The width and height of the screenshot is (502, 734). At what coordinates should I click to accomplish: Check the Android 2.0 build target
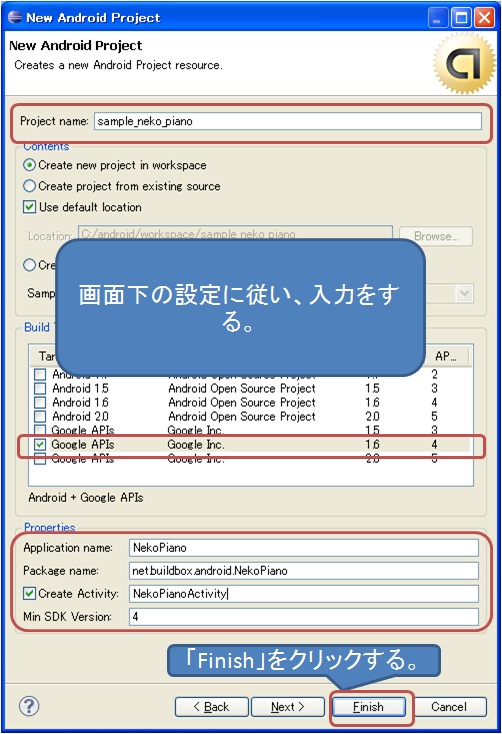40,417
